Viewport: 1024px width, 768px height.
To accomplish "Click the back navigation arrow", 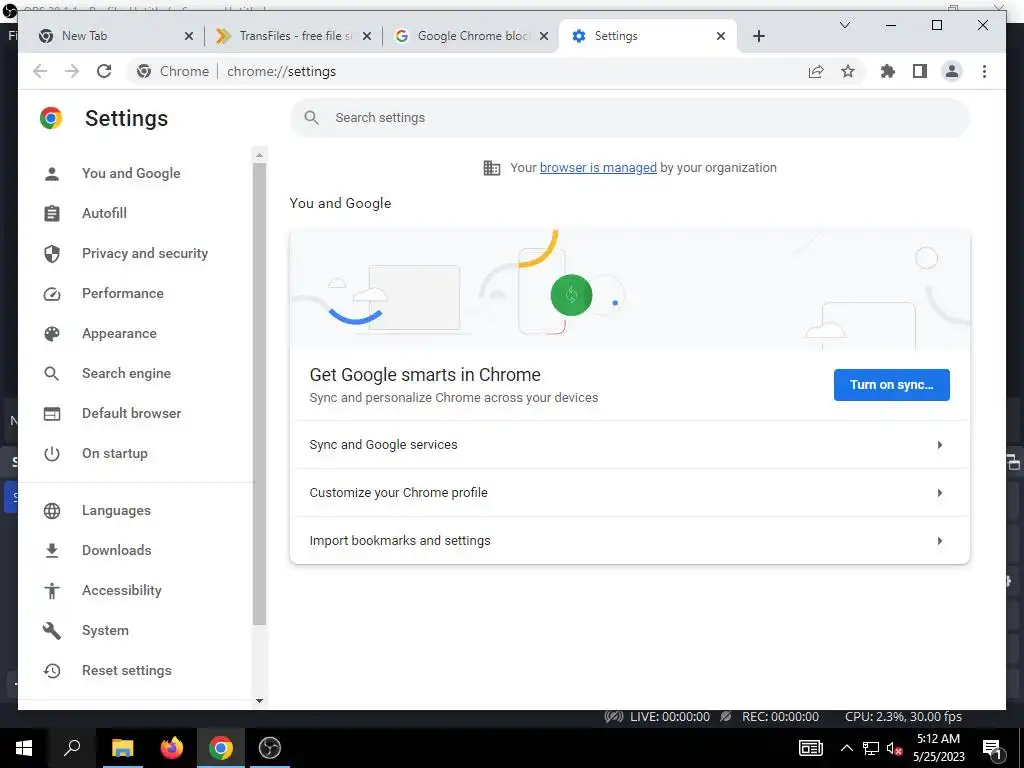I will 40,71.
